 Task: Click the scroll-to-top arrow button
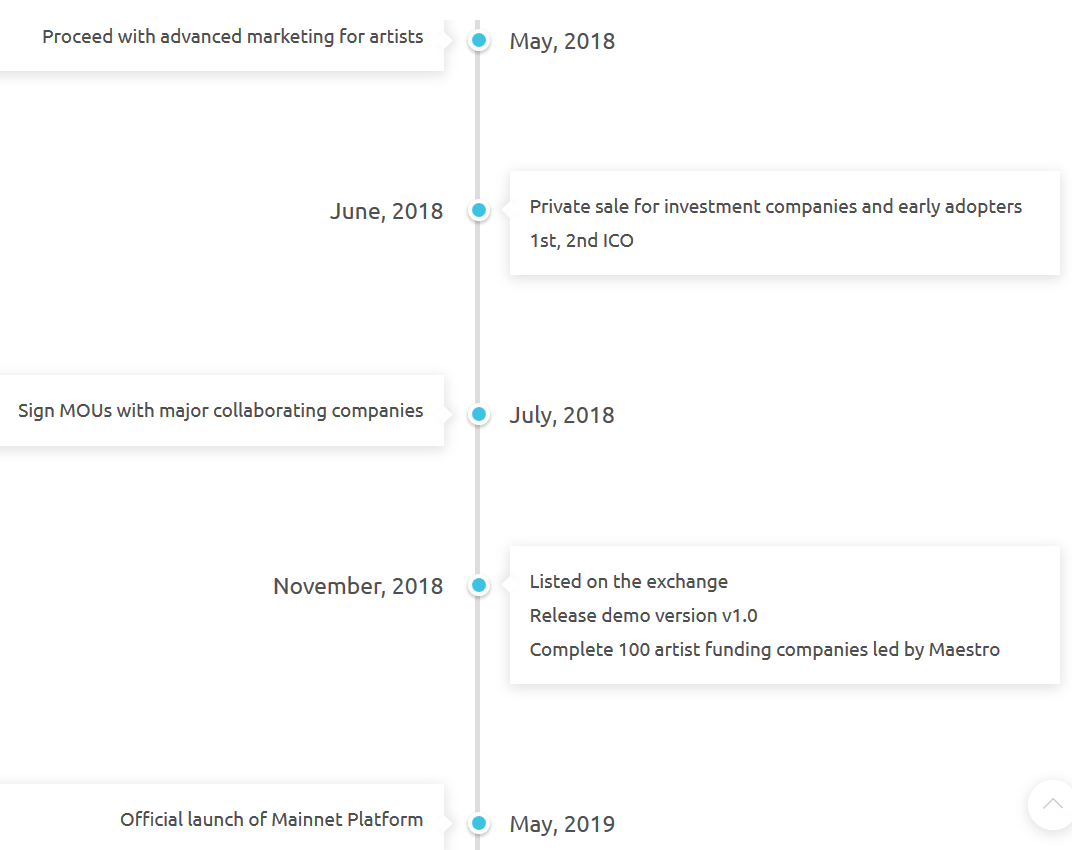[1052, 804]
